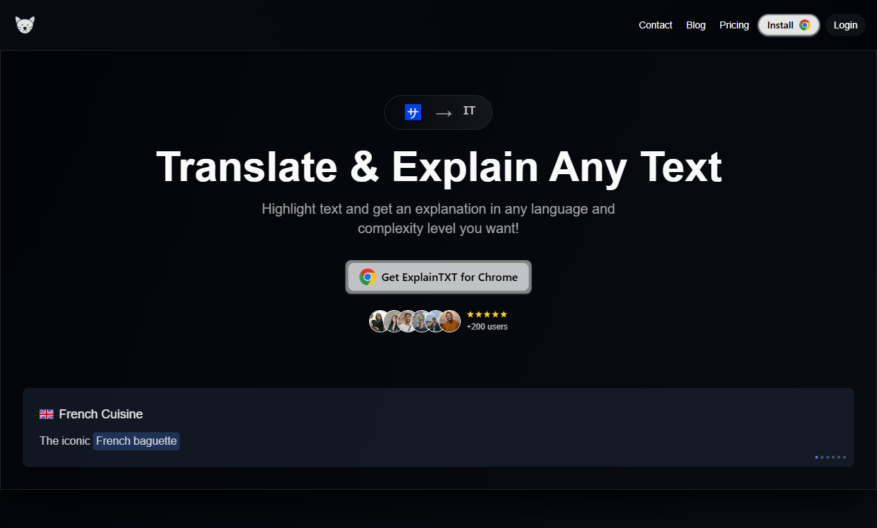Click the arrow between the language icons
The width and height of the screenshot is (877, 528).
tap(444, 114)
